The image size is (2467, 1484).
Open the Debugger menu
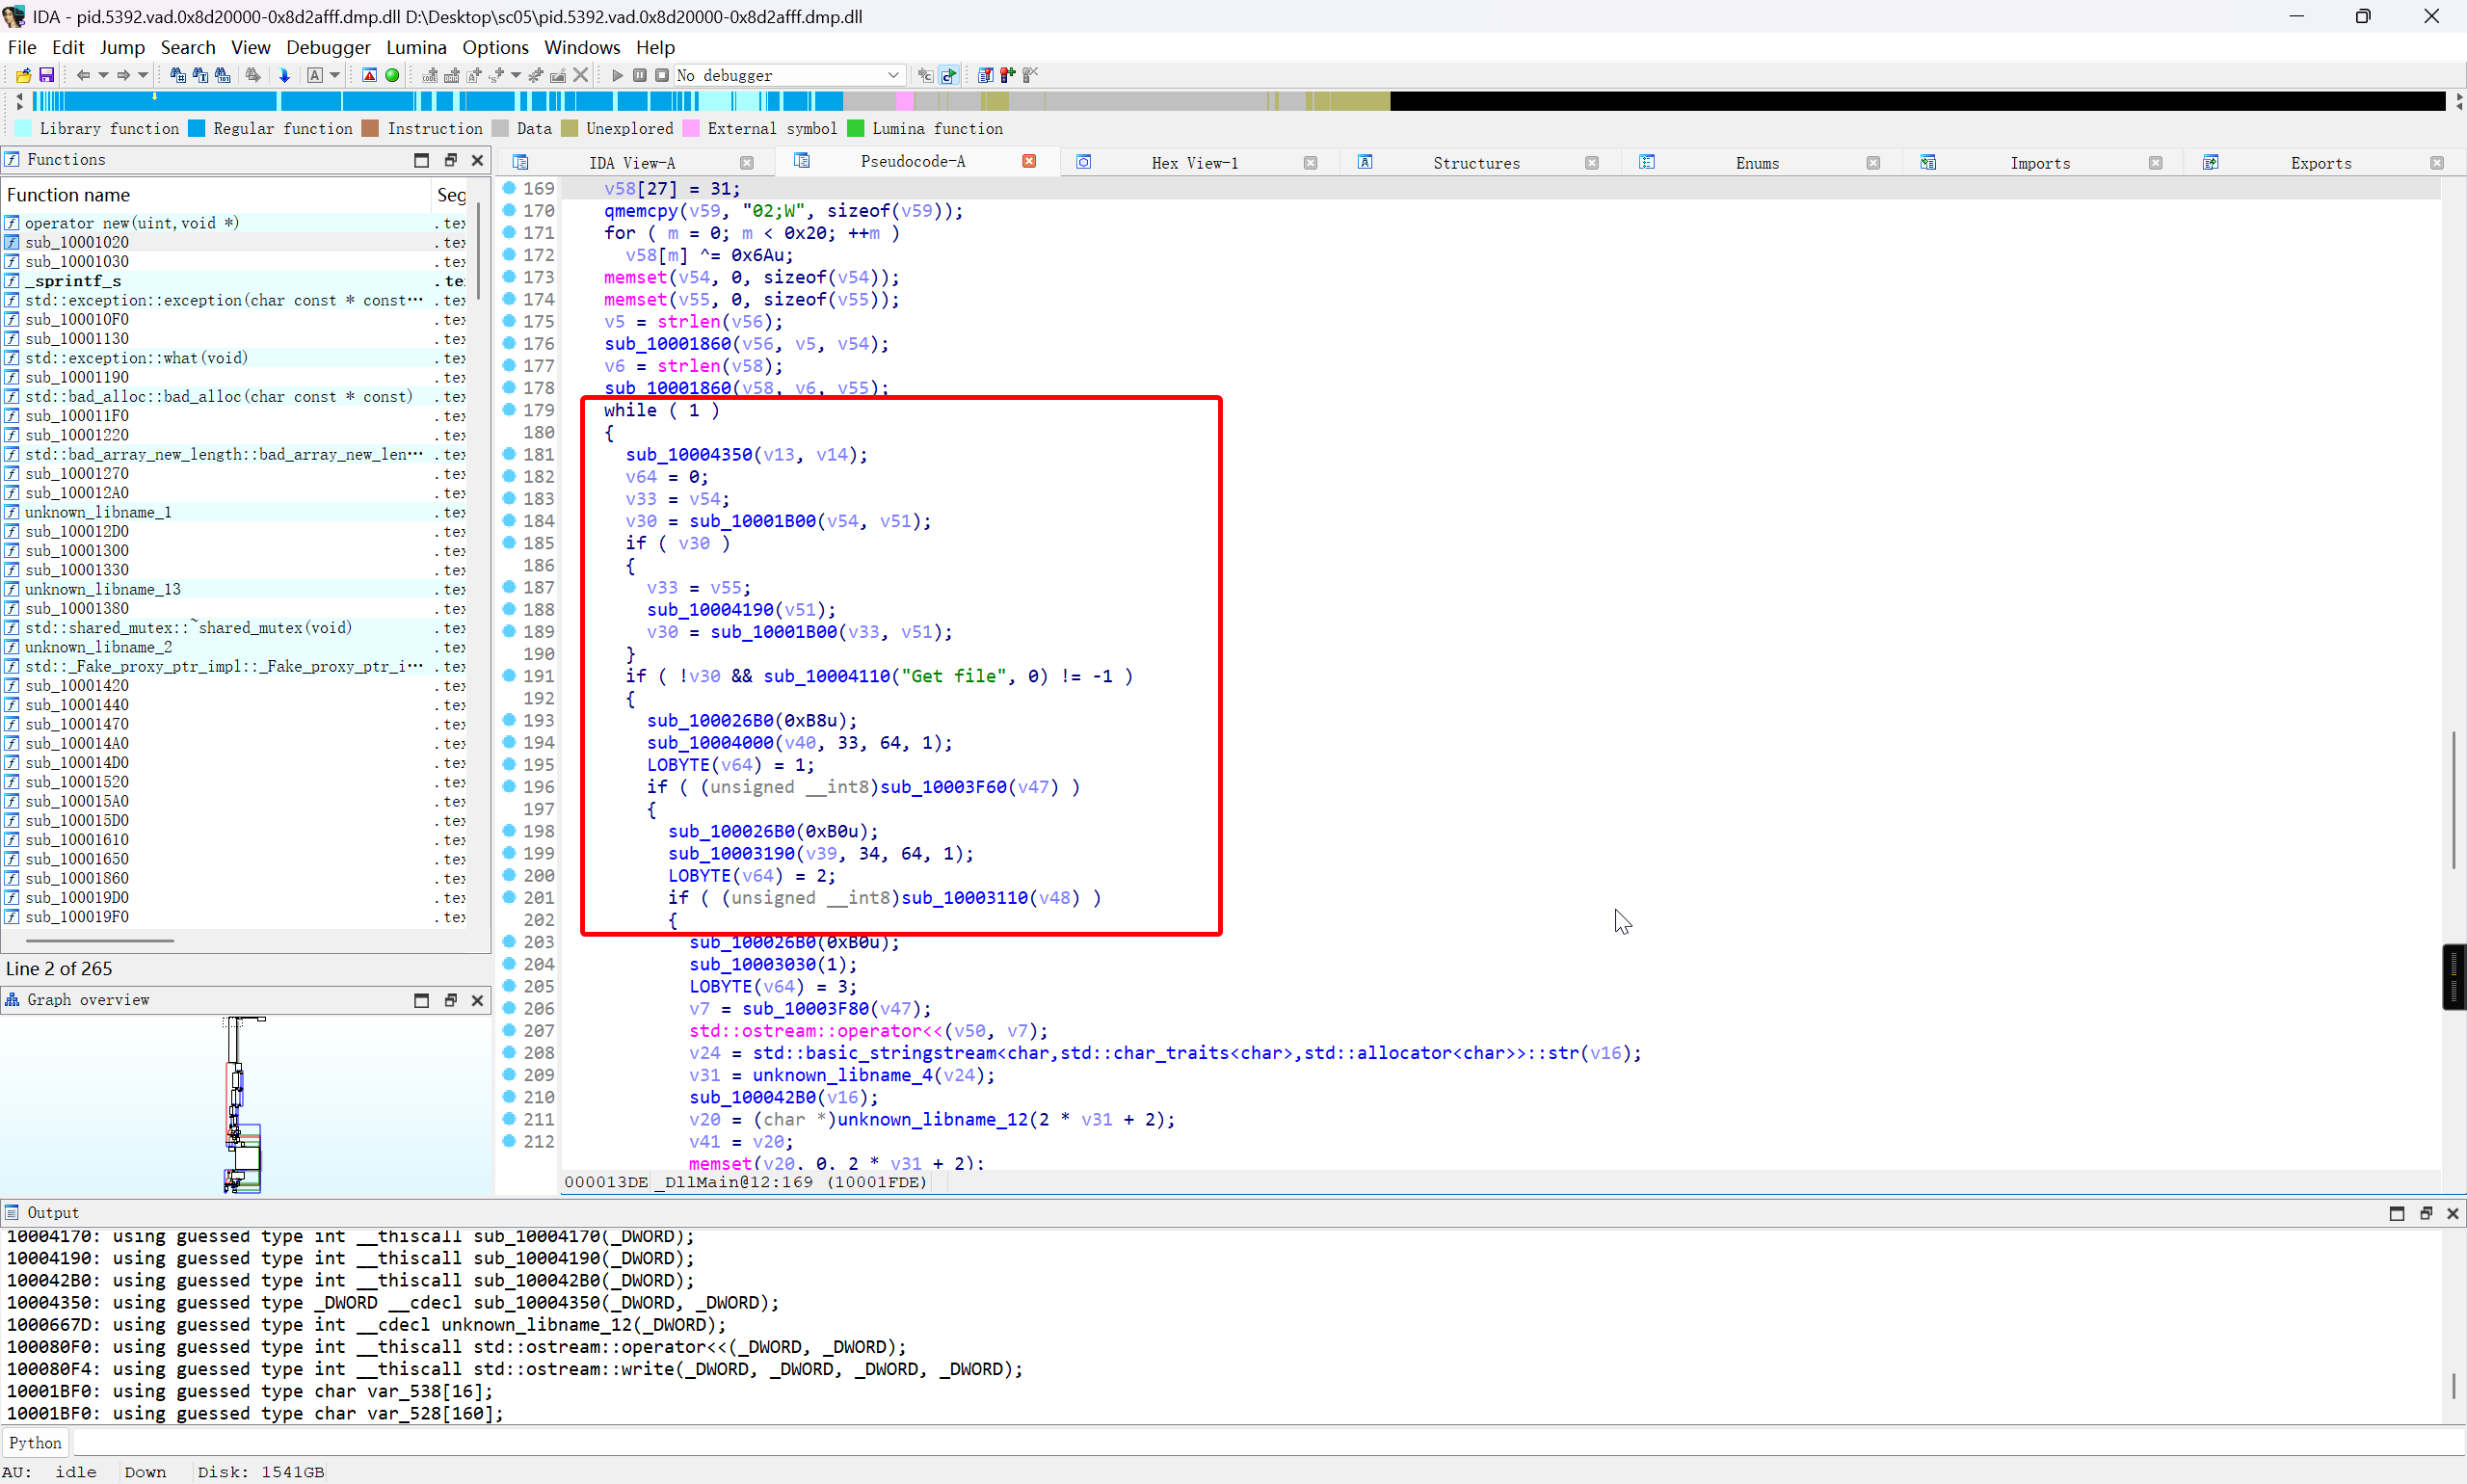click(328, 47)
